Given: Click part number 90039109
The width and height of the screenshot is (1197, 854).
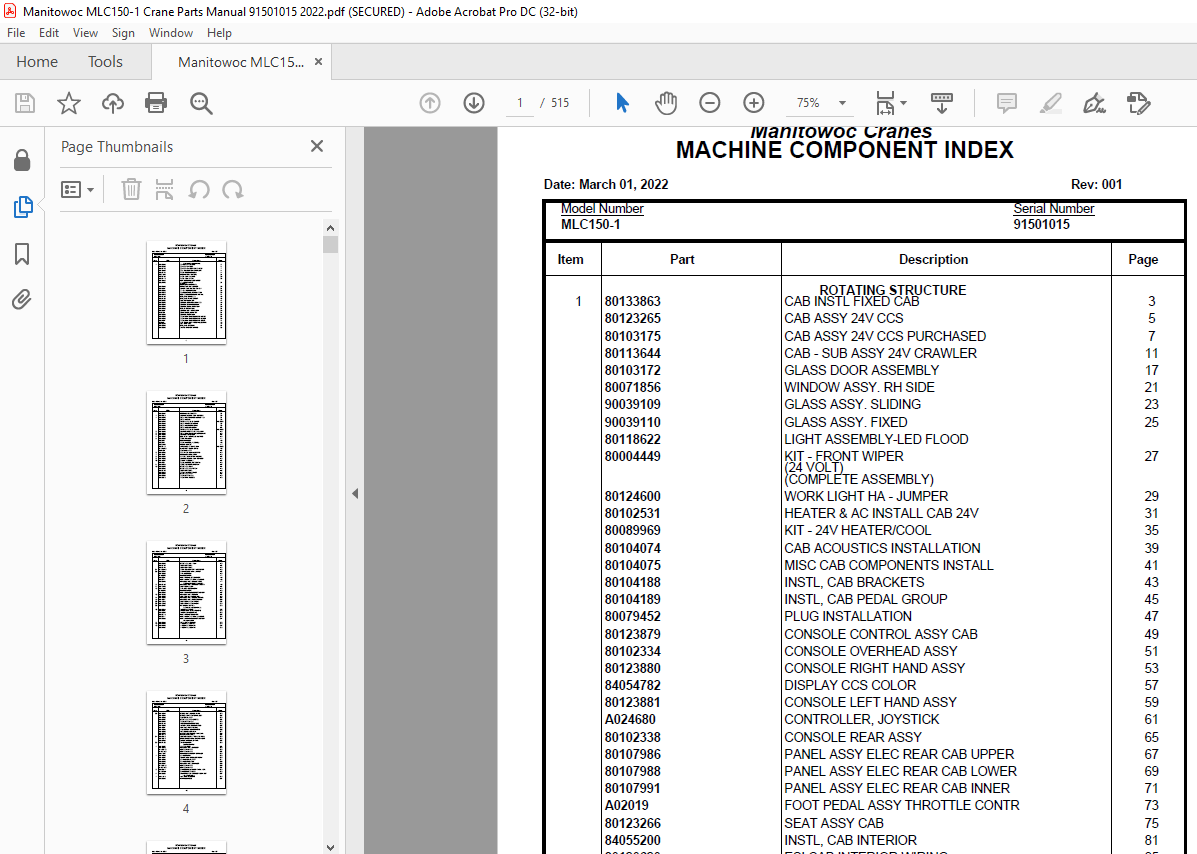Looking at the screenshot, I should pos(633,404).
